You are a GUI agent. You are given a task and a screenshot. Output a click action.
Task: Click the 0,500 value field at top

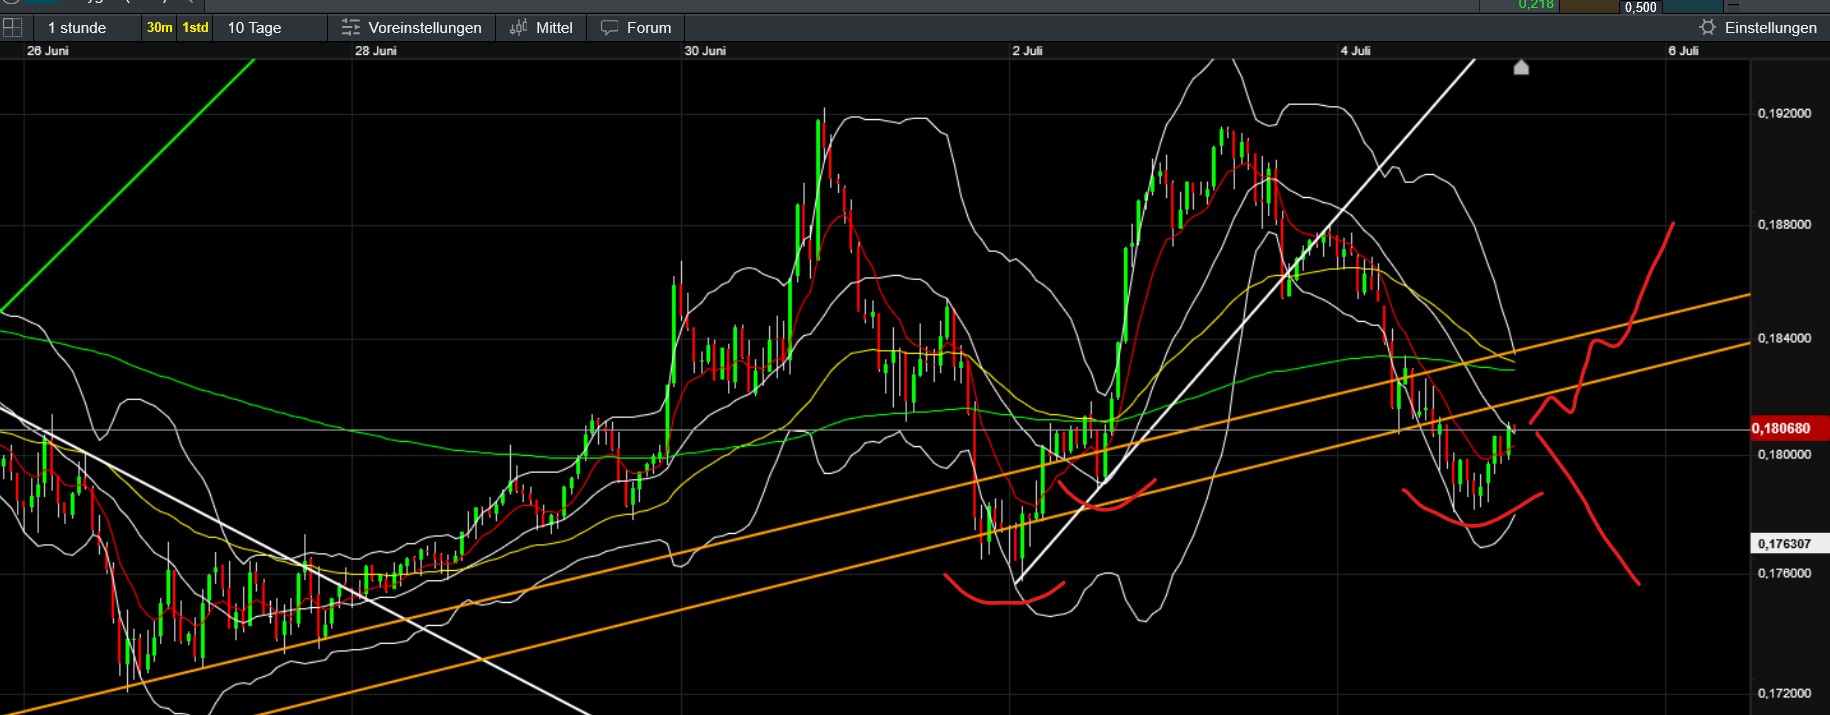(1640, 7)
